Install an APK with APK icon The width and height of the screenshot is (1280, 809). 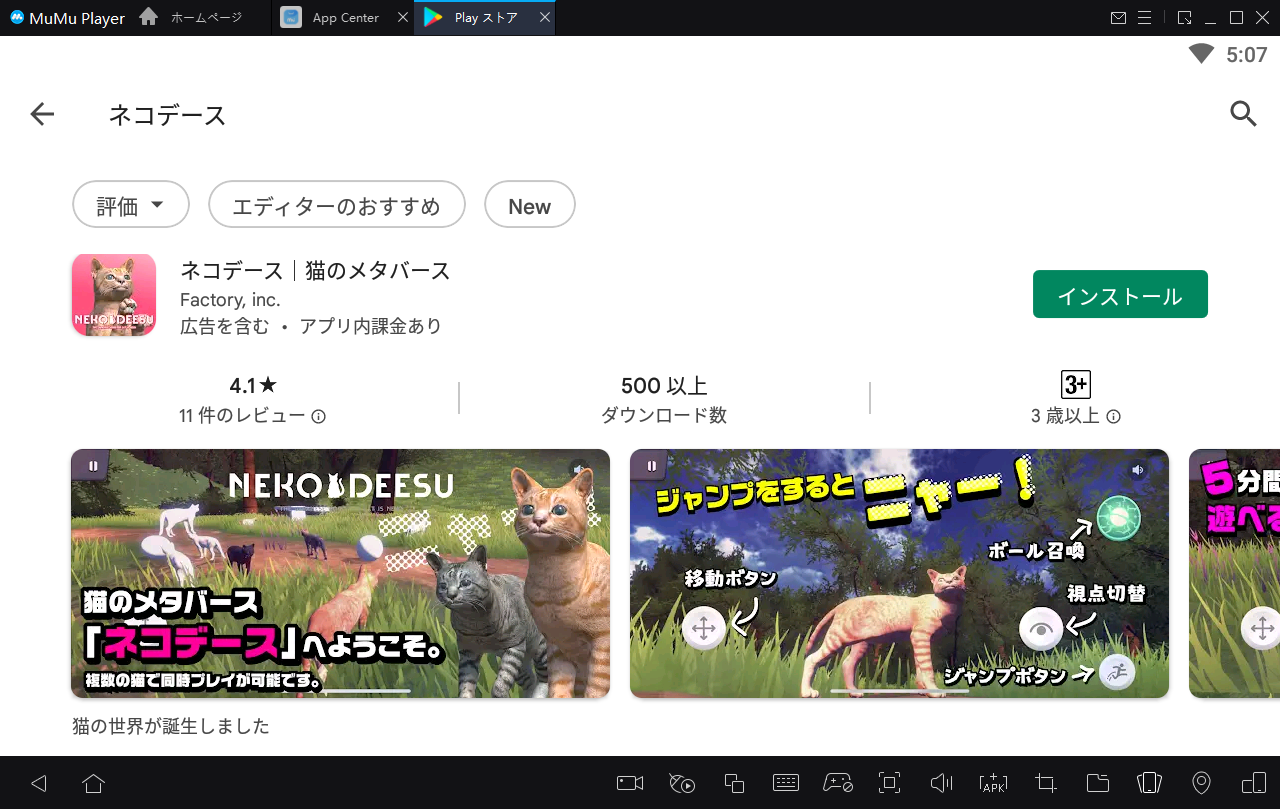tap(994, 783)
